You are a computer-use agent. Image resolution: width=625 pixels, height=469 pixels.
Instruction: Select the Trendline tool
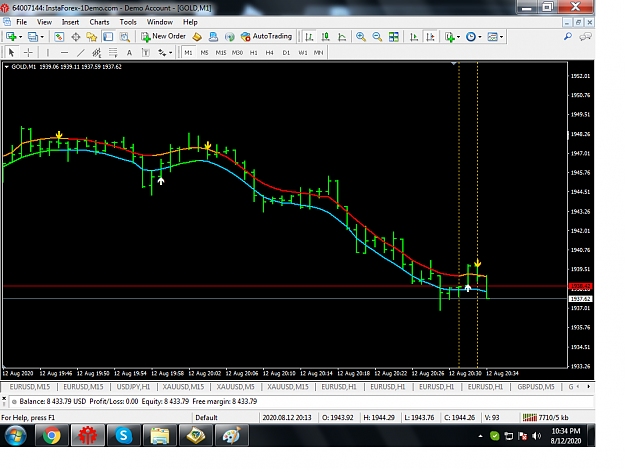tap(81, 52)
